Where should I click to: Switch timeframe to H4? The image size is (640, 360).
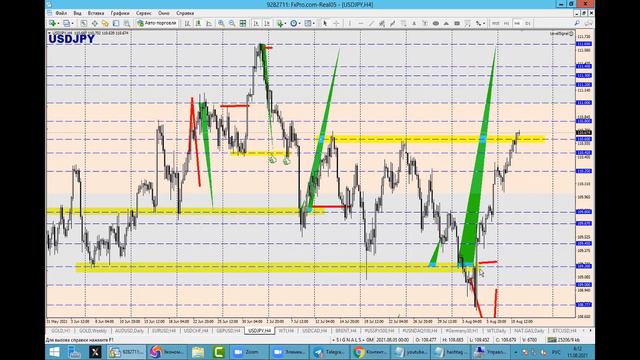[517, 23]
